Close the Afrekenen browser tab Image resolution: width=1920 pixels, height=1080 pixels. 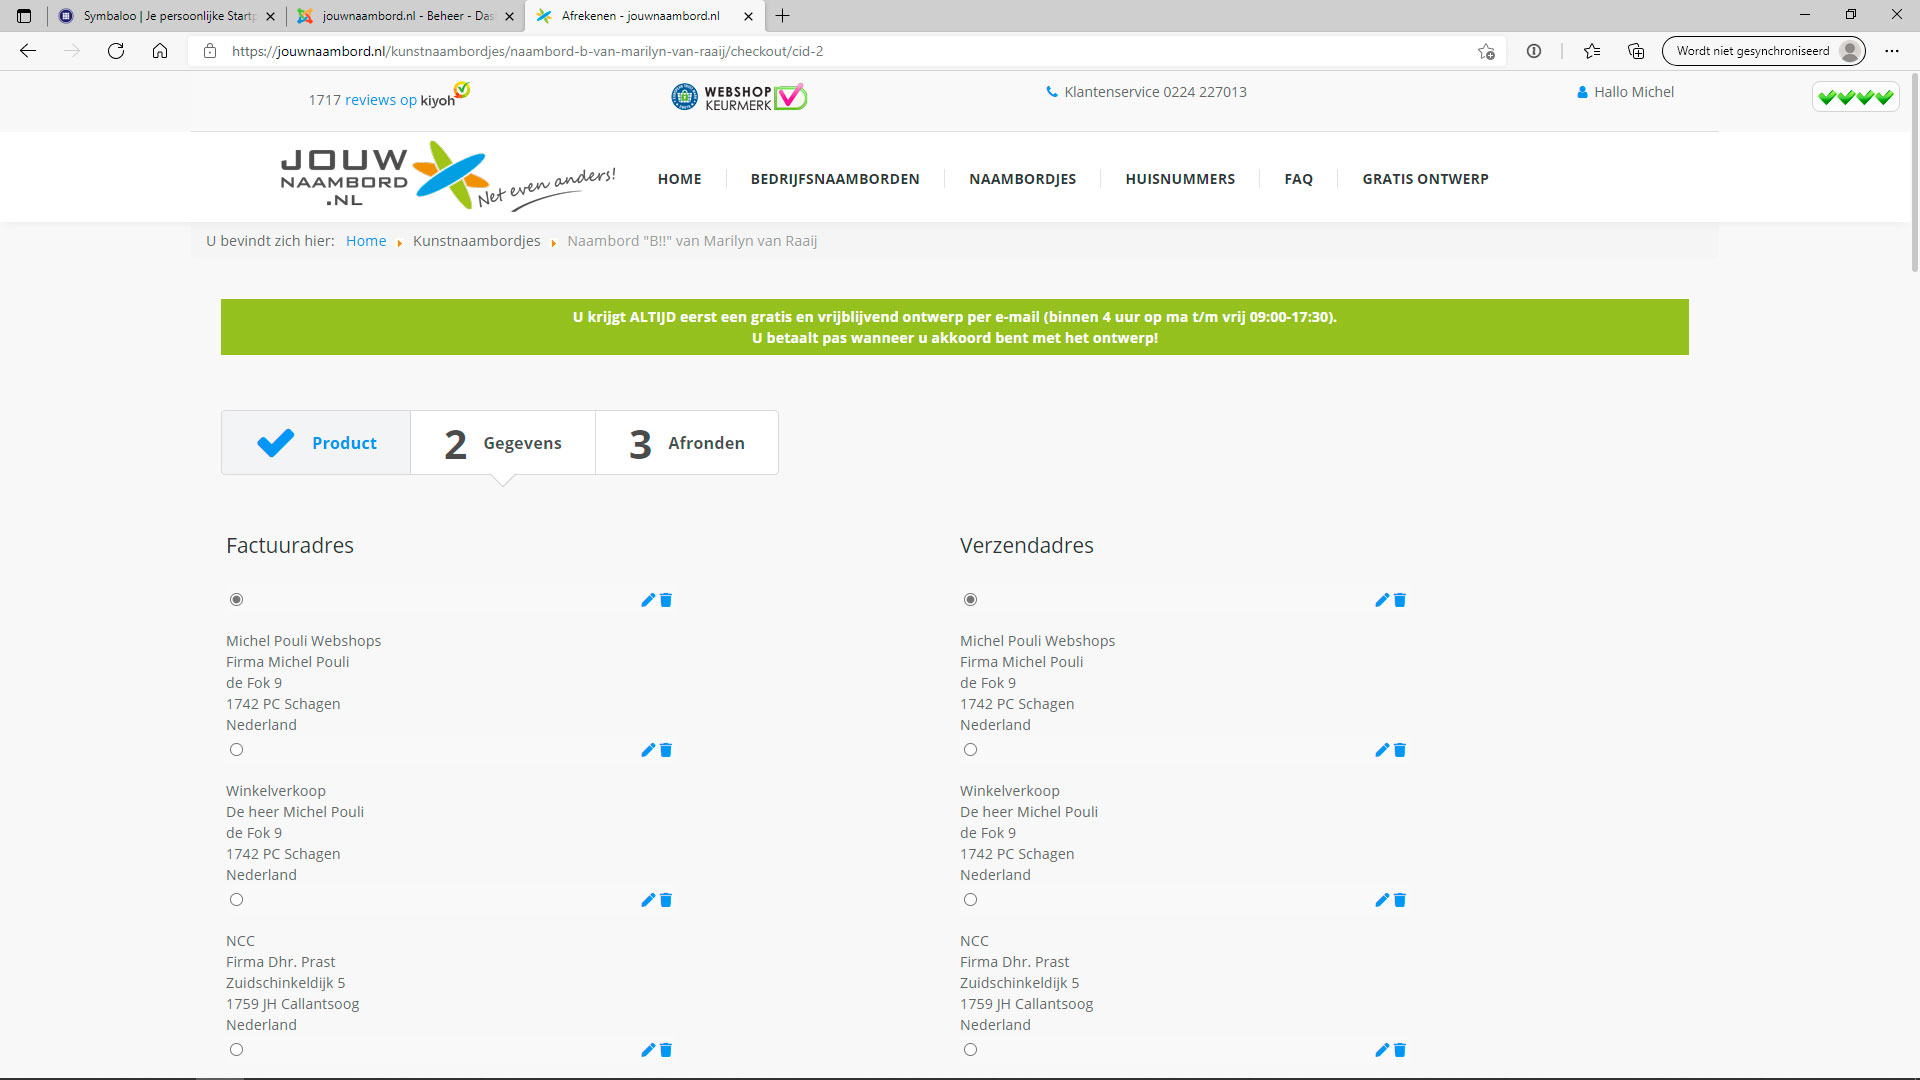point(748,16)
